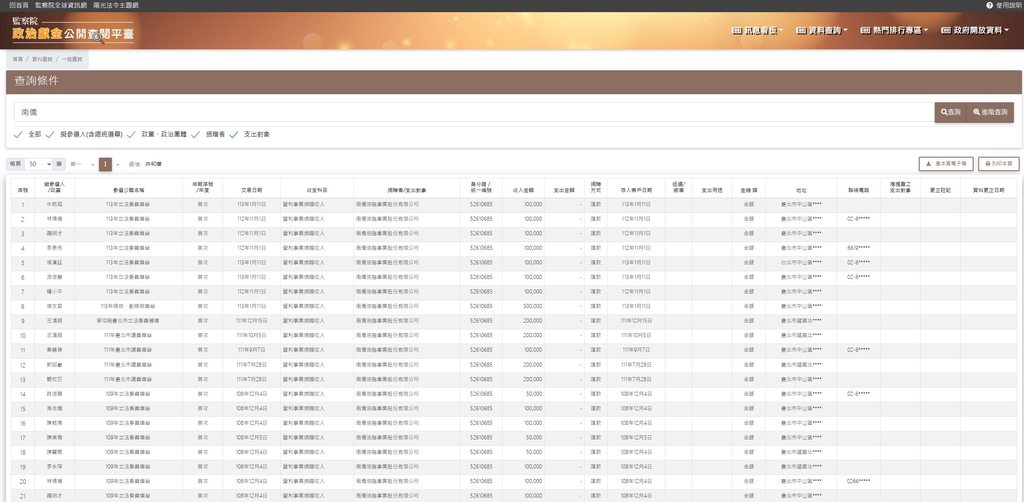The image size is (1024, 502).
Task: Toggle the 全部 checkbox
Action: coord(18,134)
